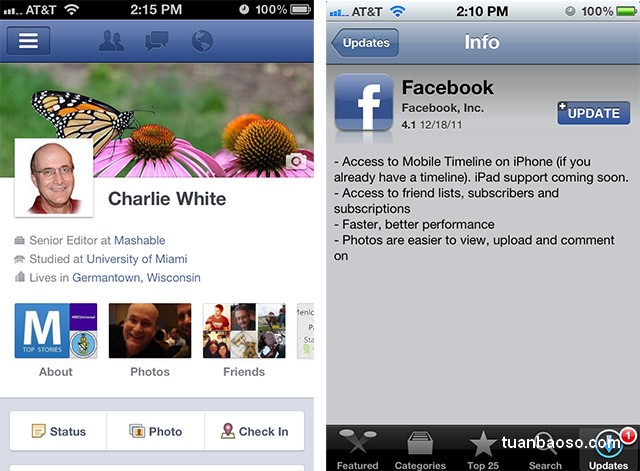Tap the Photo upload button
The width and height of the screenshot is (640, 471).
point(156,431)
